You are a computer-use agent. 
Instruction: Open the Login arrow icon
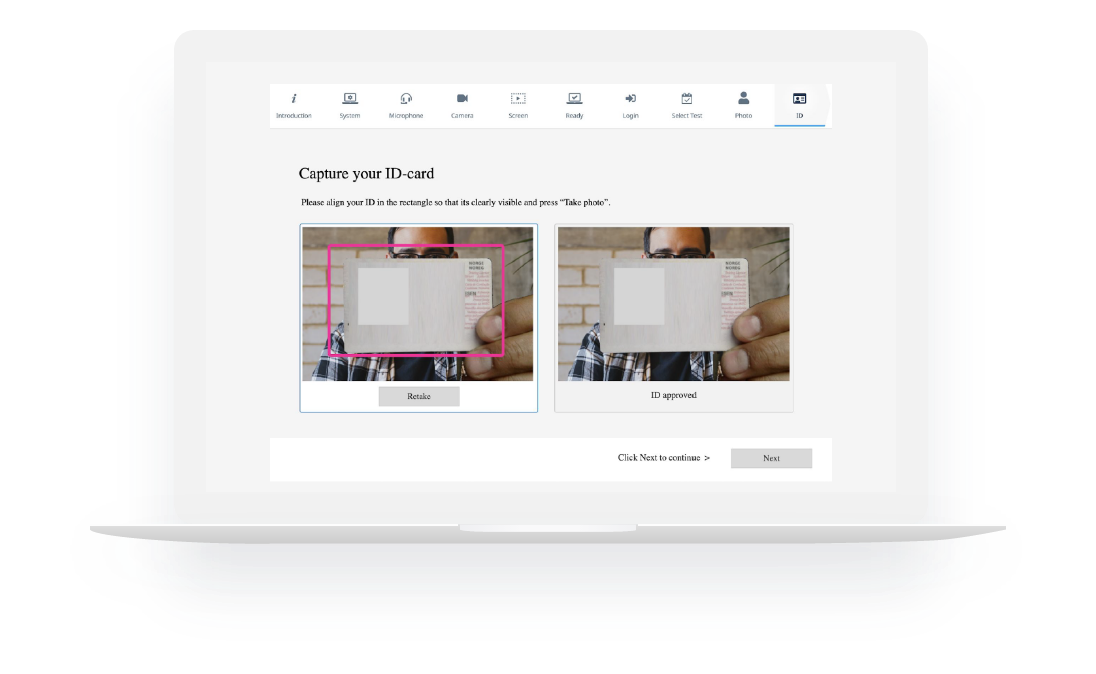630,98
